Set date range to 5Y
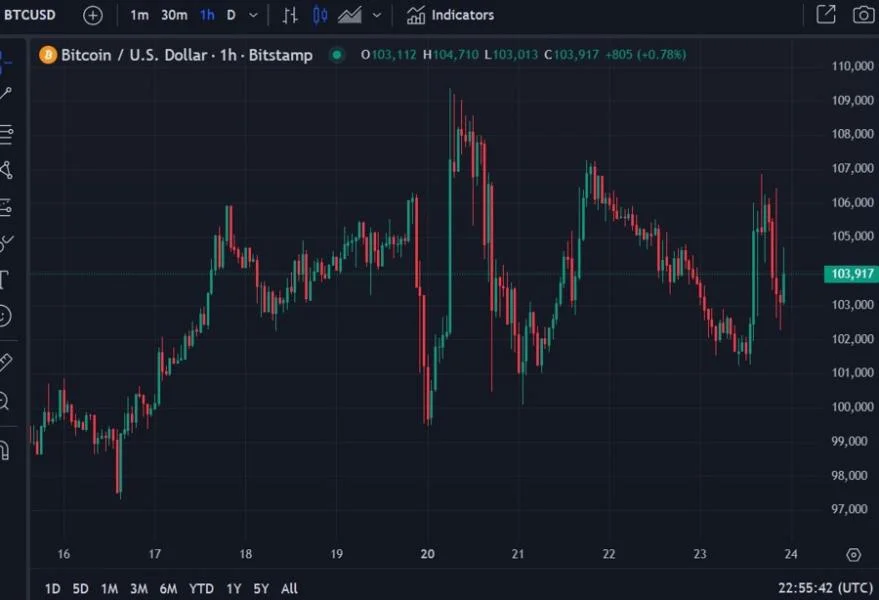The height and width of the screenshot is (600, 879). coord(261,588)
